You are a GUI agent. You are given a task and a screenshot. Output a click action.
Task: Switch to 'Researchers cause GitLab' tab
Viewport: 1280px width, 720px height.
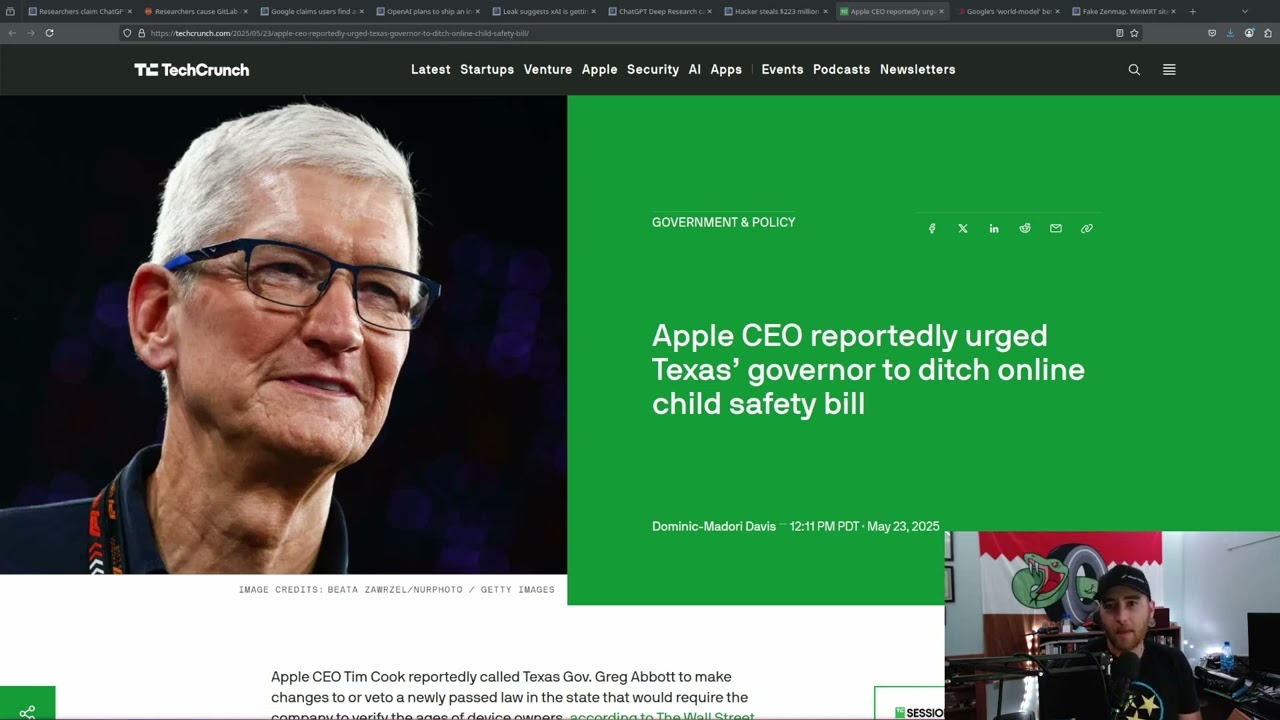click(195, 12)
